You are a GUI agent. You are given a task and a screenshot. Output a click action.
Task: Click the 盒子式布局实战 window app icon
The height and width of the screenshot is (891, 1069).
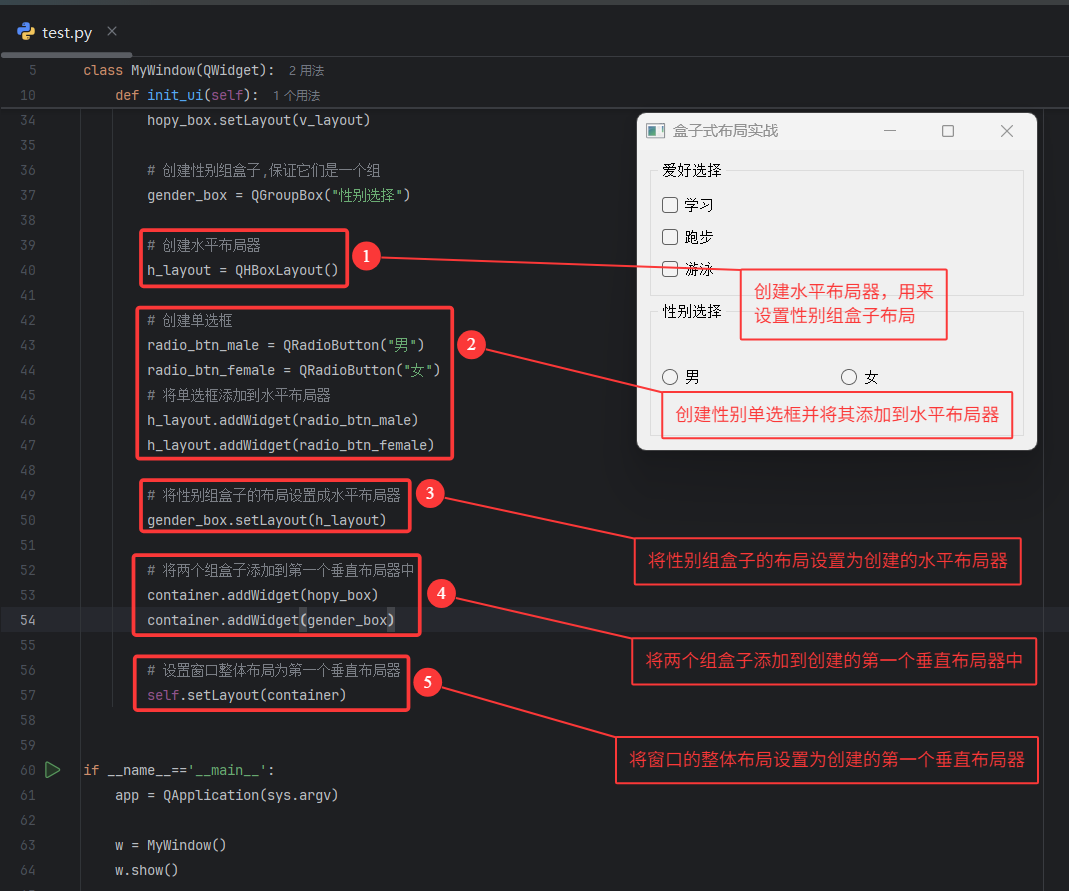[655, 131]
